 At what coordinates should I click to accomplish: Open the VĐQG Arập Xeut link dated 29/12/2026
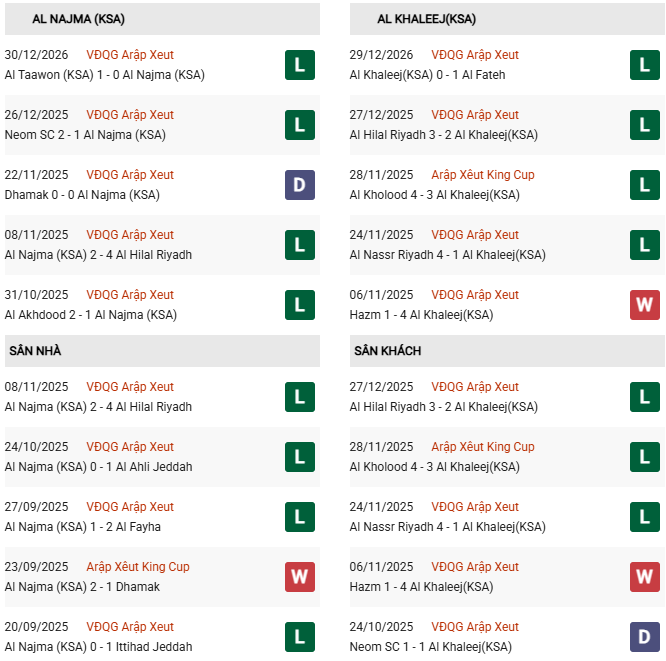coord(475,55)
